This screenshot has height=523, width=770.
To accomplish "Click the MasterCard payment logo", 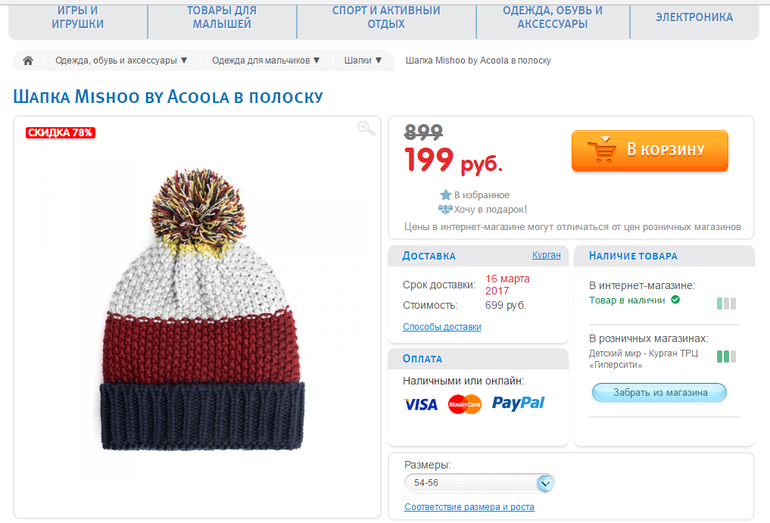I will pyautogui.click(x=465, y=404).
